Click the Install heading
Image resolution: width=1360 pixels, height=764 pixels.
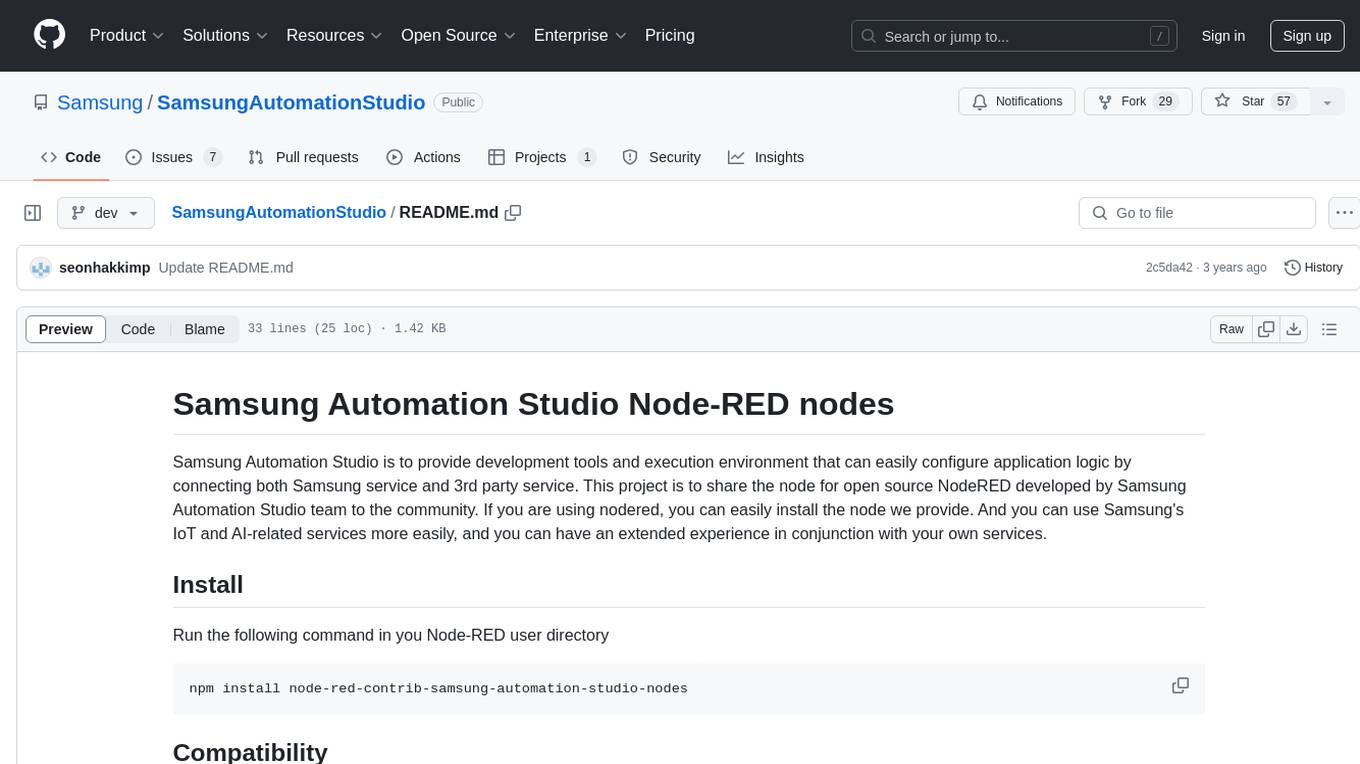[208, 585]
